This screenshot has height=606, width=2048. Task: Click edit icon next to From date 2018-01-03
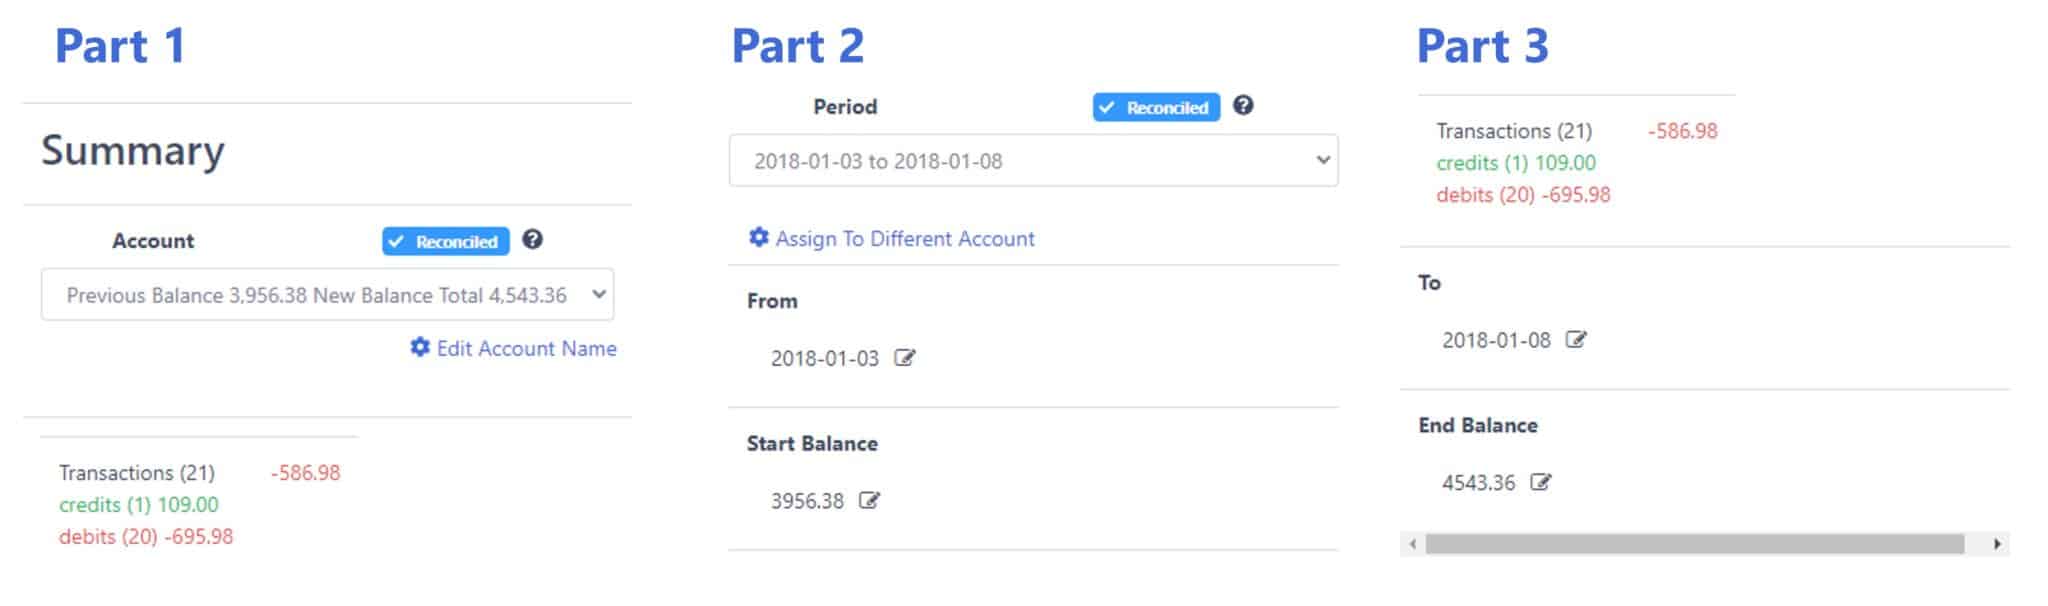tap(904, 358)
